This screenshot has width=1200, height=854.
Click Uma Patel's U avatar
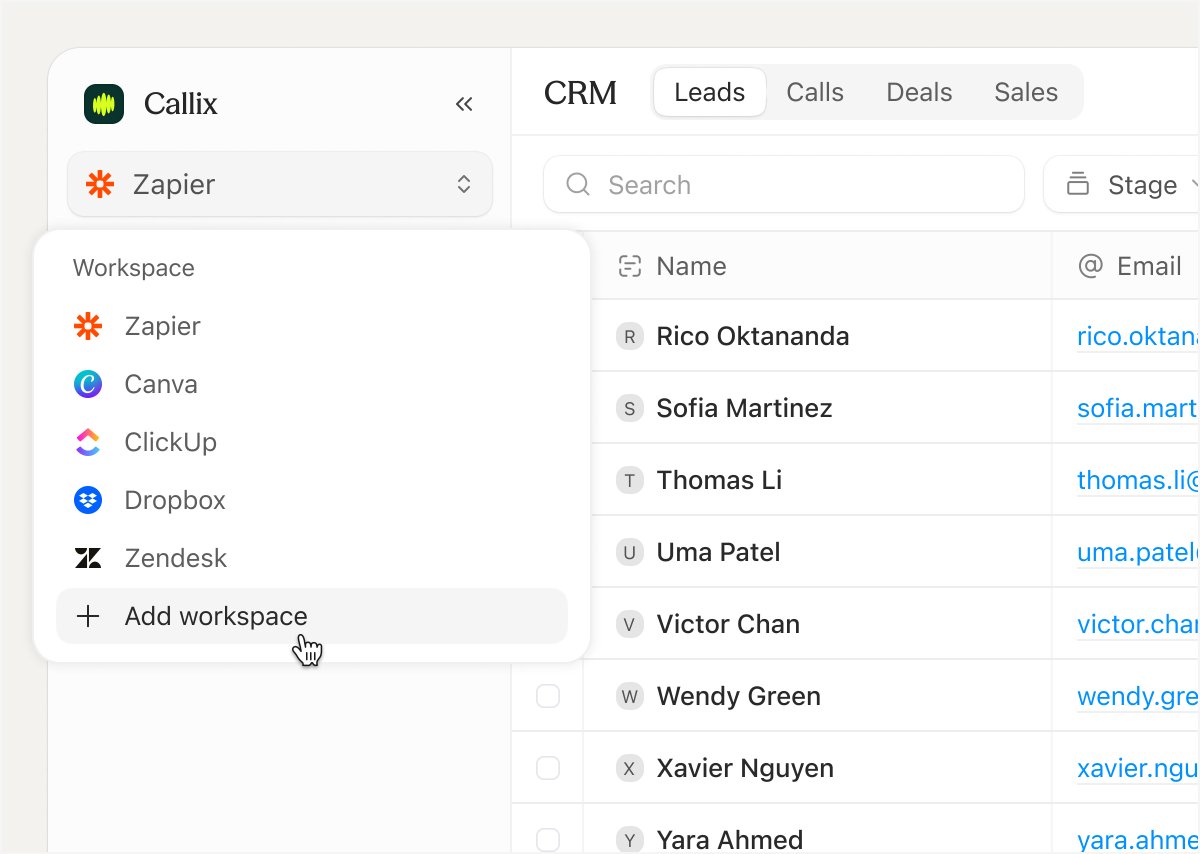coord(629,552)
